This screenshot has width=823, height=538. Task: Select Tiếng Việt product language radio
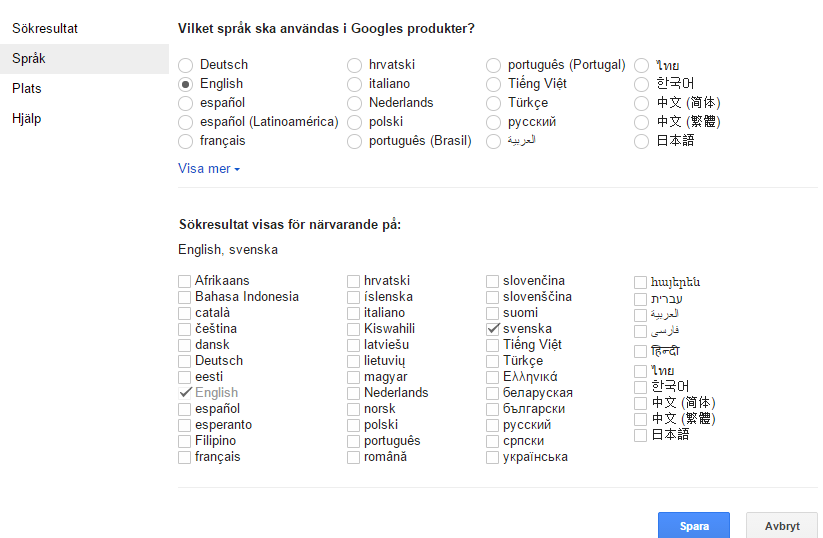(x=493, y=84)
